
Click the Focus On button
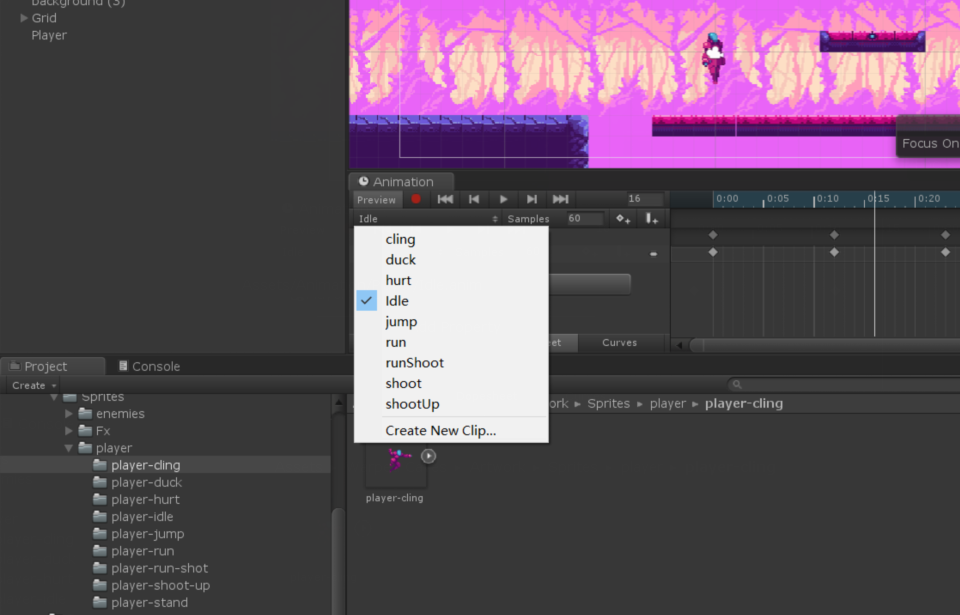pyautogui.click(x=931, y=143)
